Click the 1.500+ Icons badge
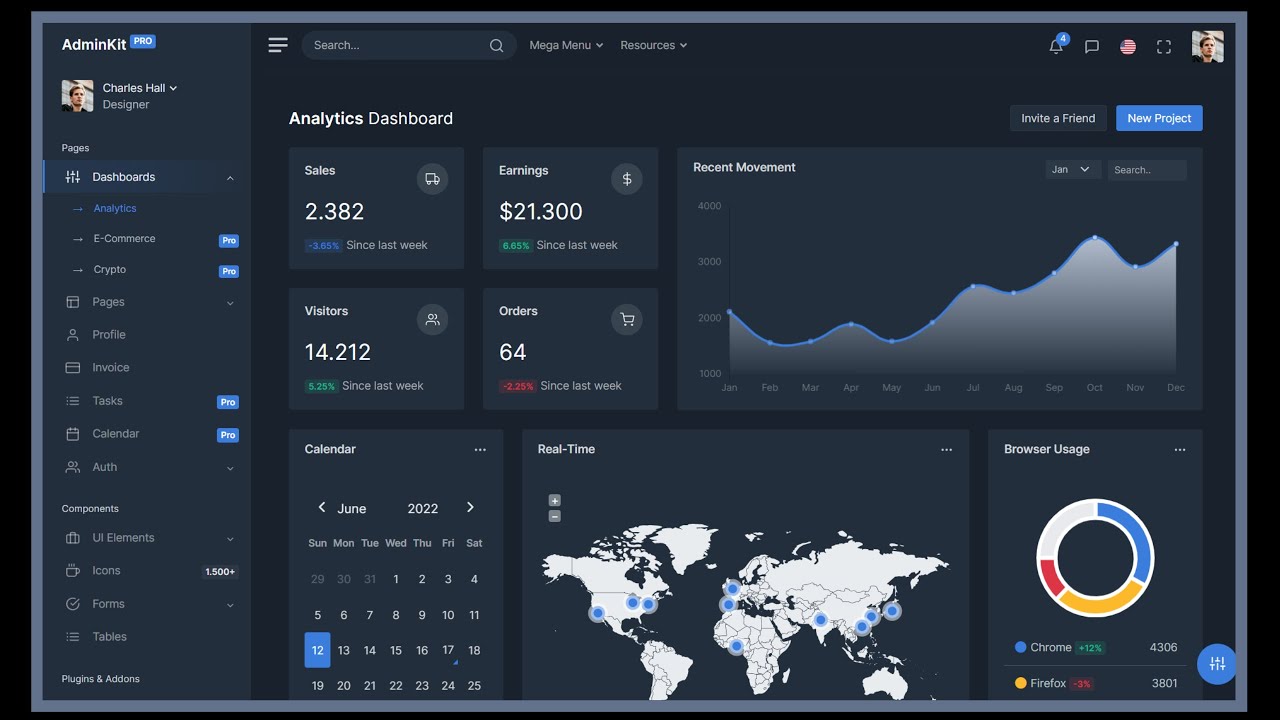 click(220, 572)
